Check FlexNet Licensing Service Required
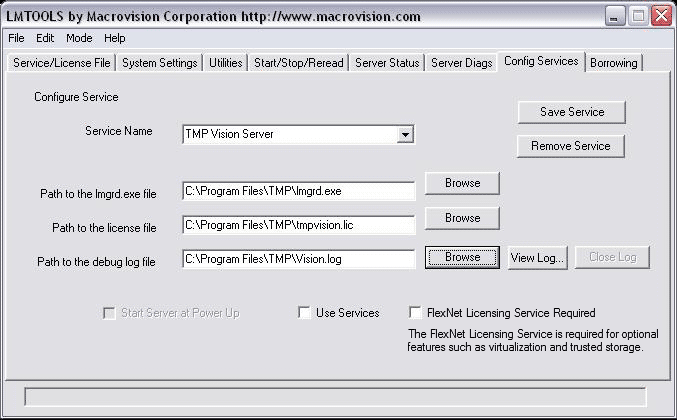 (x=416, y=313)
